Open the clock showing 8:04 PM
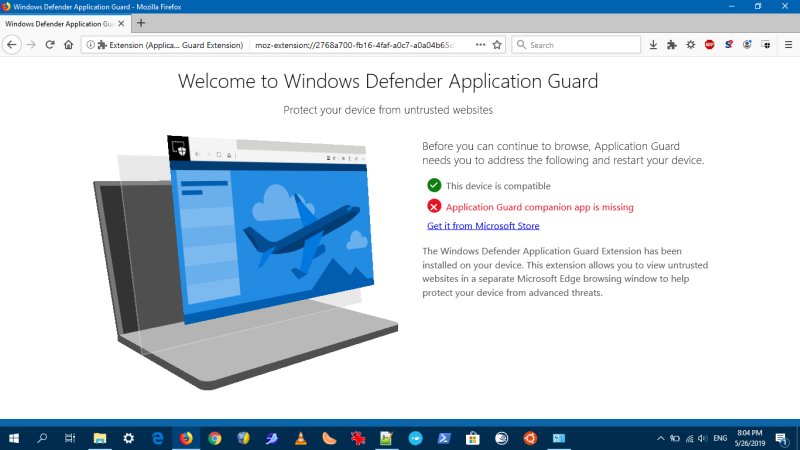Image resolution: width=800 pixels, height=450 pixels. pyautogui.click(x=749, y=438)
